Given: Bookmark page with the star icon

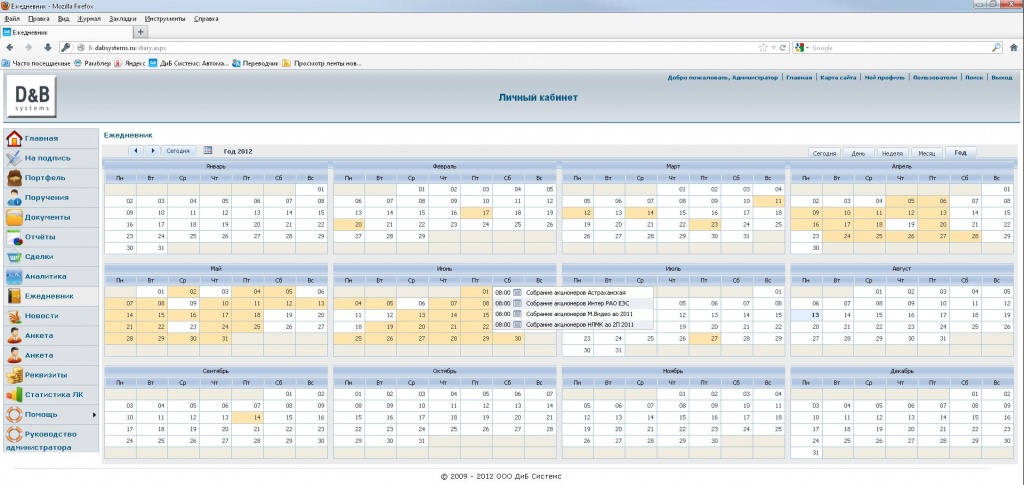Looking at the screenshot, I should point(763,48).
